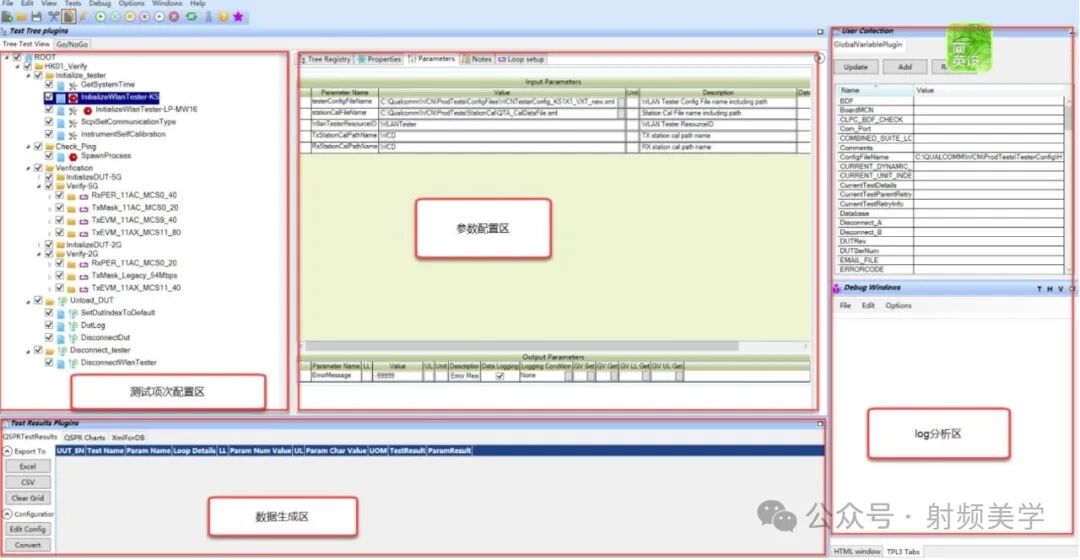
Task: Click green tree icon beside DutLog
Action: tap(73, 326)
